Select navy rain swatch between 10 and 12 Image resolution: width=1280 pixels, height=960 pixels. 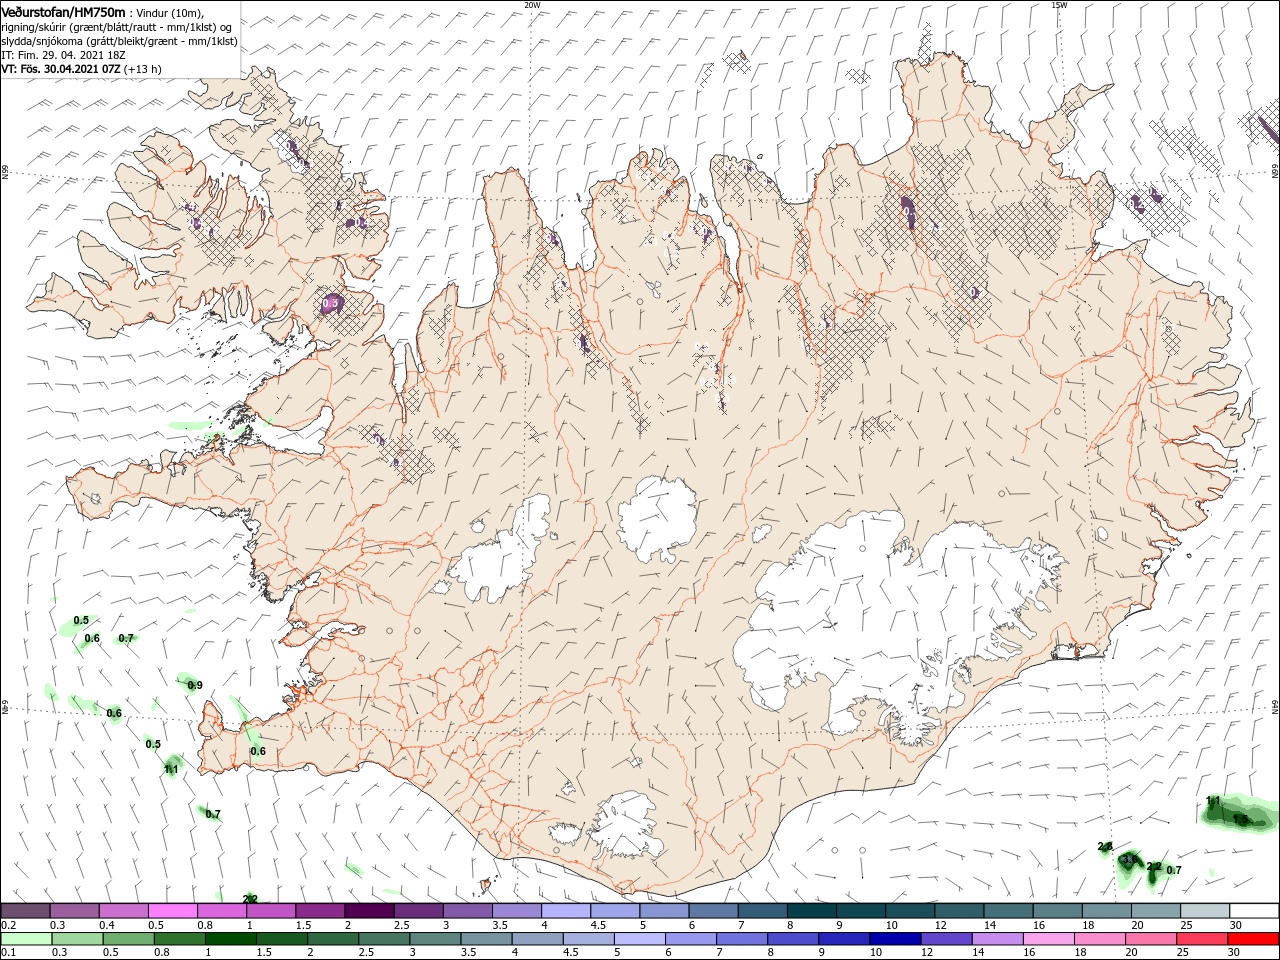pos(895,939)
